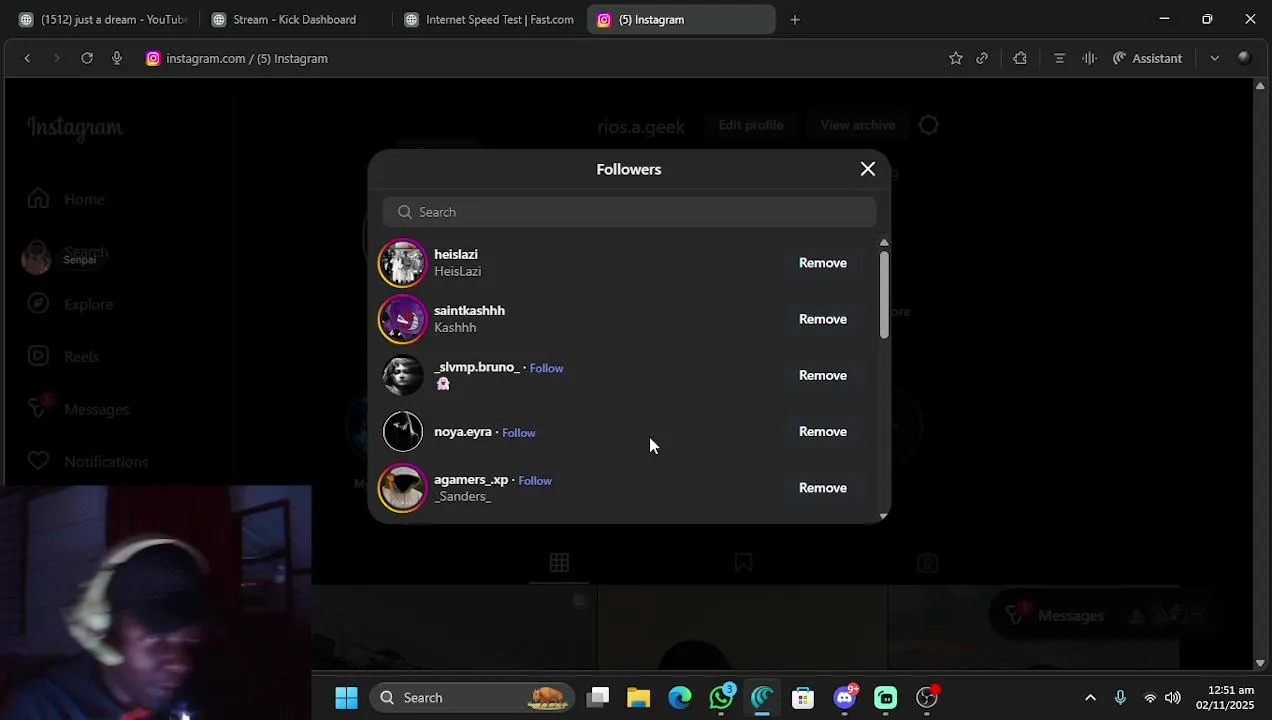The height and width of the screenshot is (720, 1272).
Task: Open the Instagram Home sidebar item
Action: tap(66, 199)
